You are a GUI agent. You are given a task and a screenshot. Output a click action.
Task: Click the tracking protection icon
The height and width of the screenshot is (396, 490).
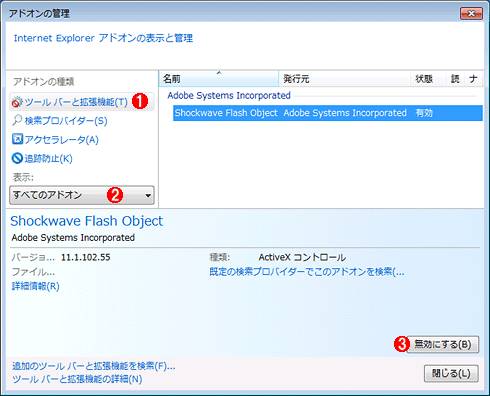click(17, 158)
